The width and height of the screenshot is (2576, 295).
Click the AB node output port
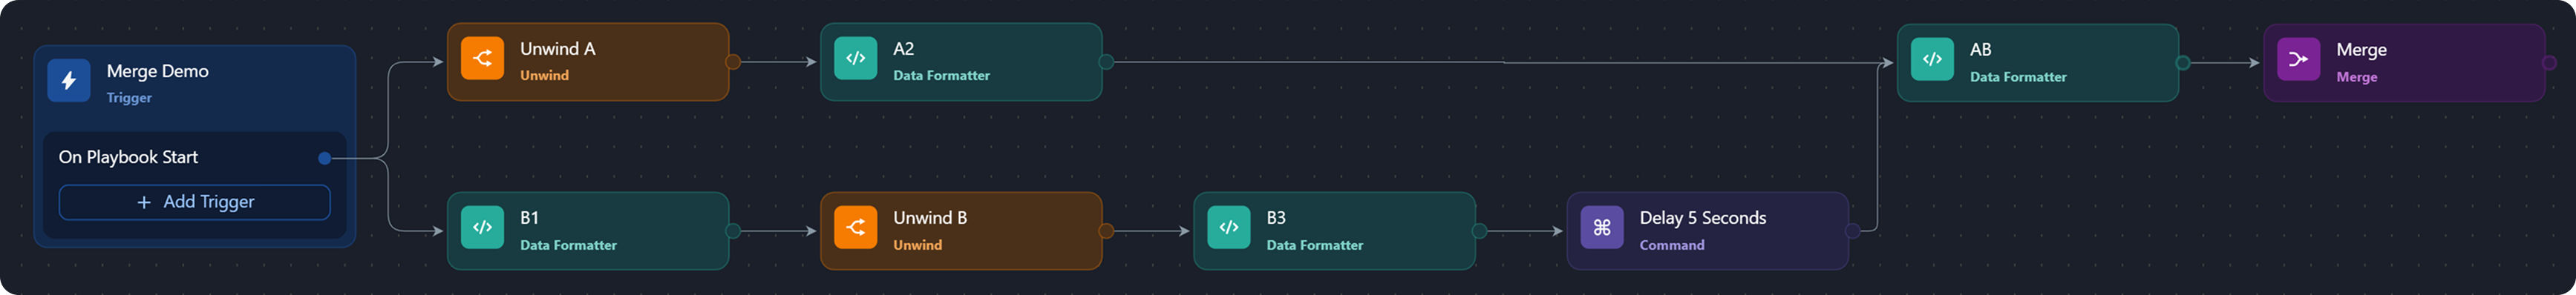2182,63
